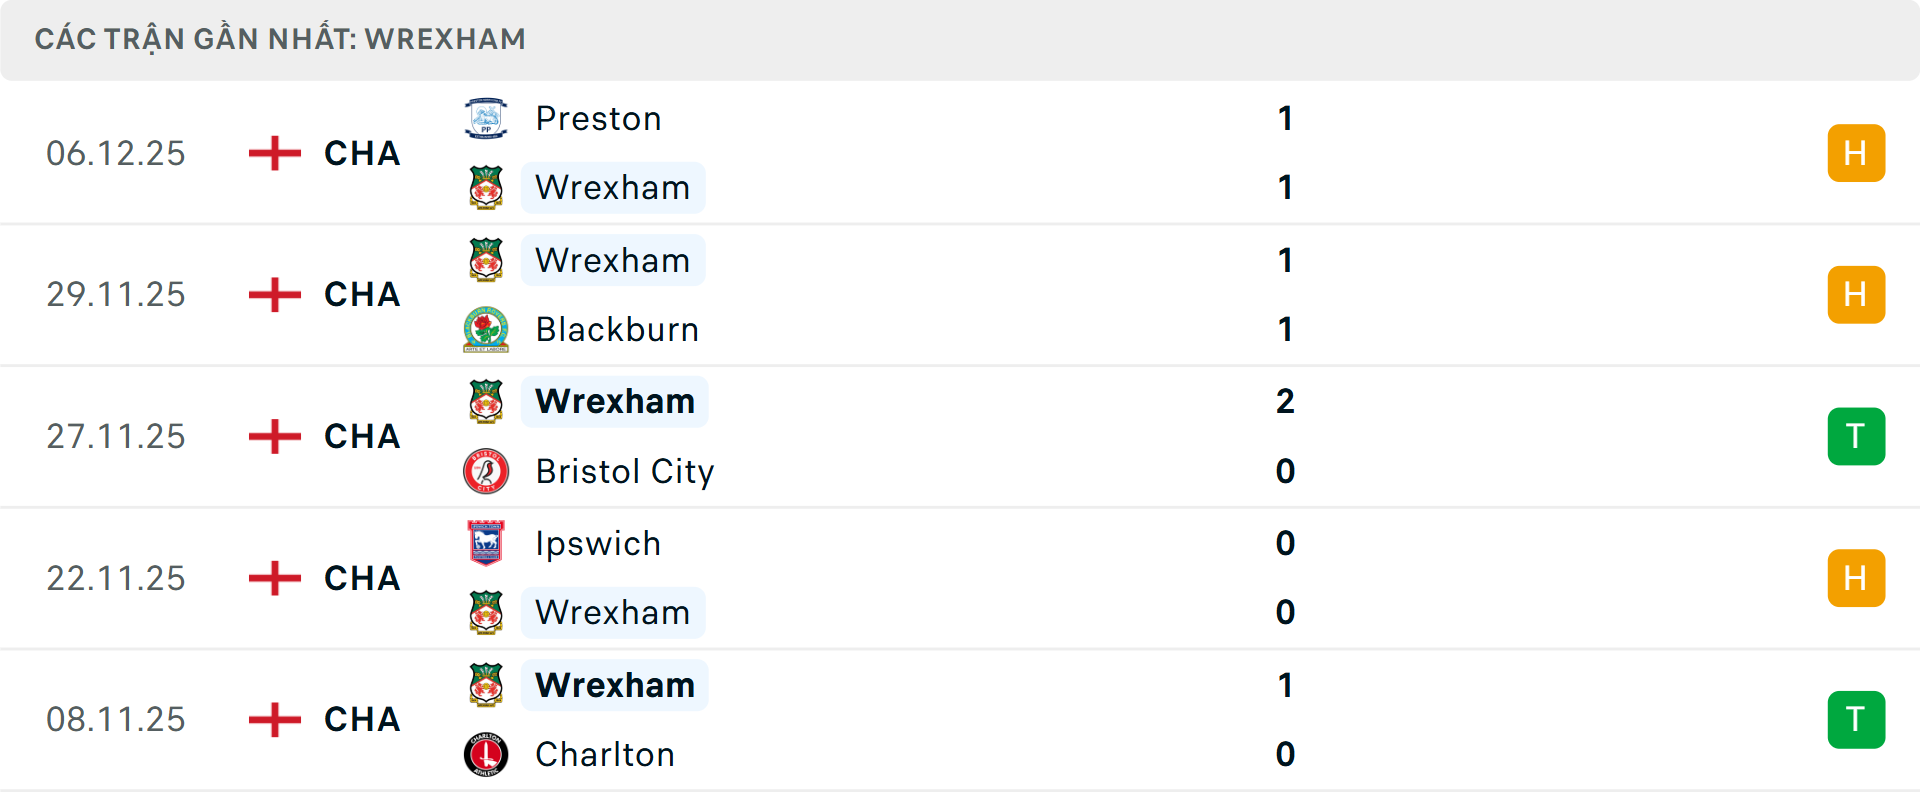Viewport: 1920px width, 792px height.
Task: Click the Preston club crest icon
Action: click(x=485, y=118)
